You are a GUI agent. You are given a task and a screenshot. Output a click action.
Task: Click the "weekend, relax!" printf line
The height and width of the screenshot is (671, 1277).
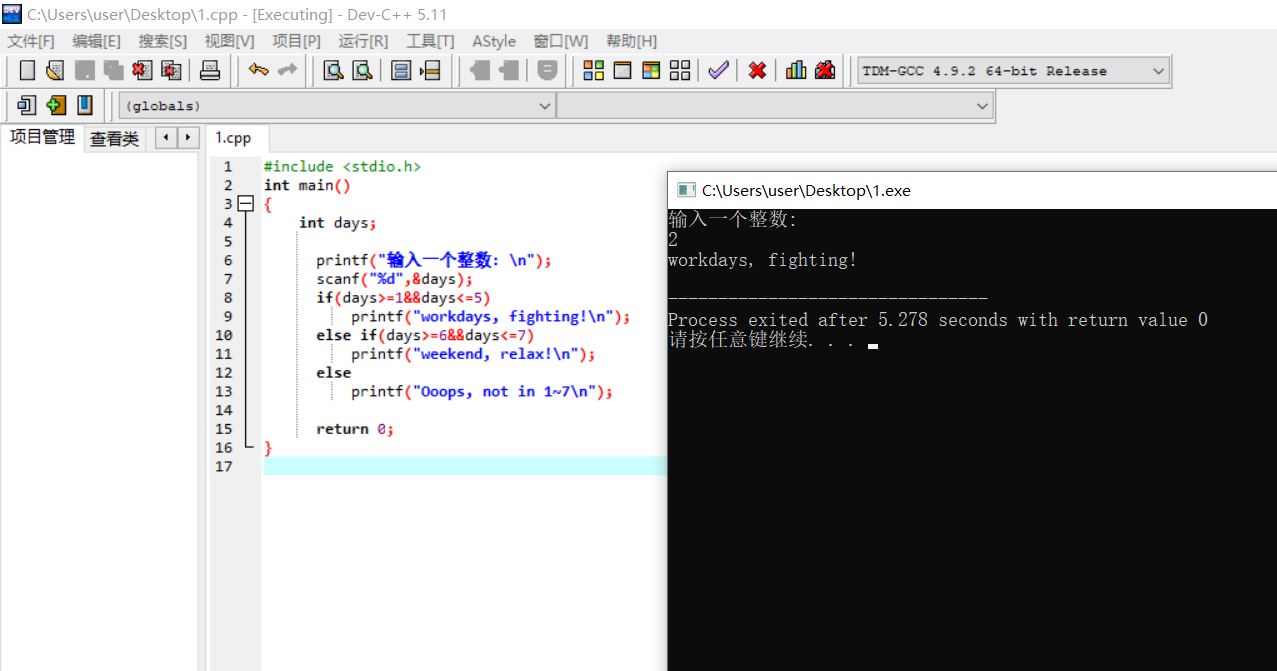click(473, 354)
